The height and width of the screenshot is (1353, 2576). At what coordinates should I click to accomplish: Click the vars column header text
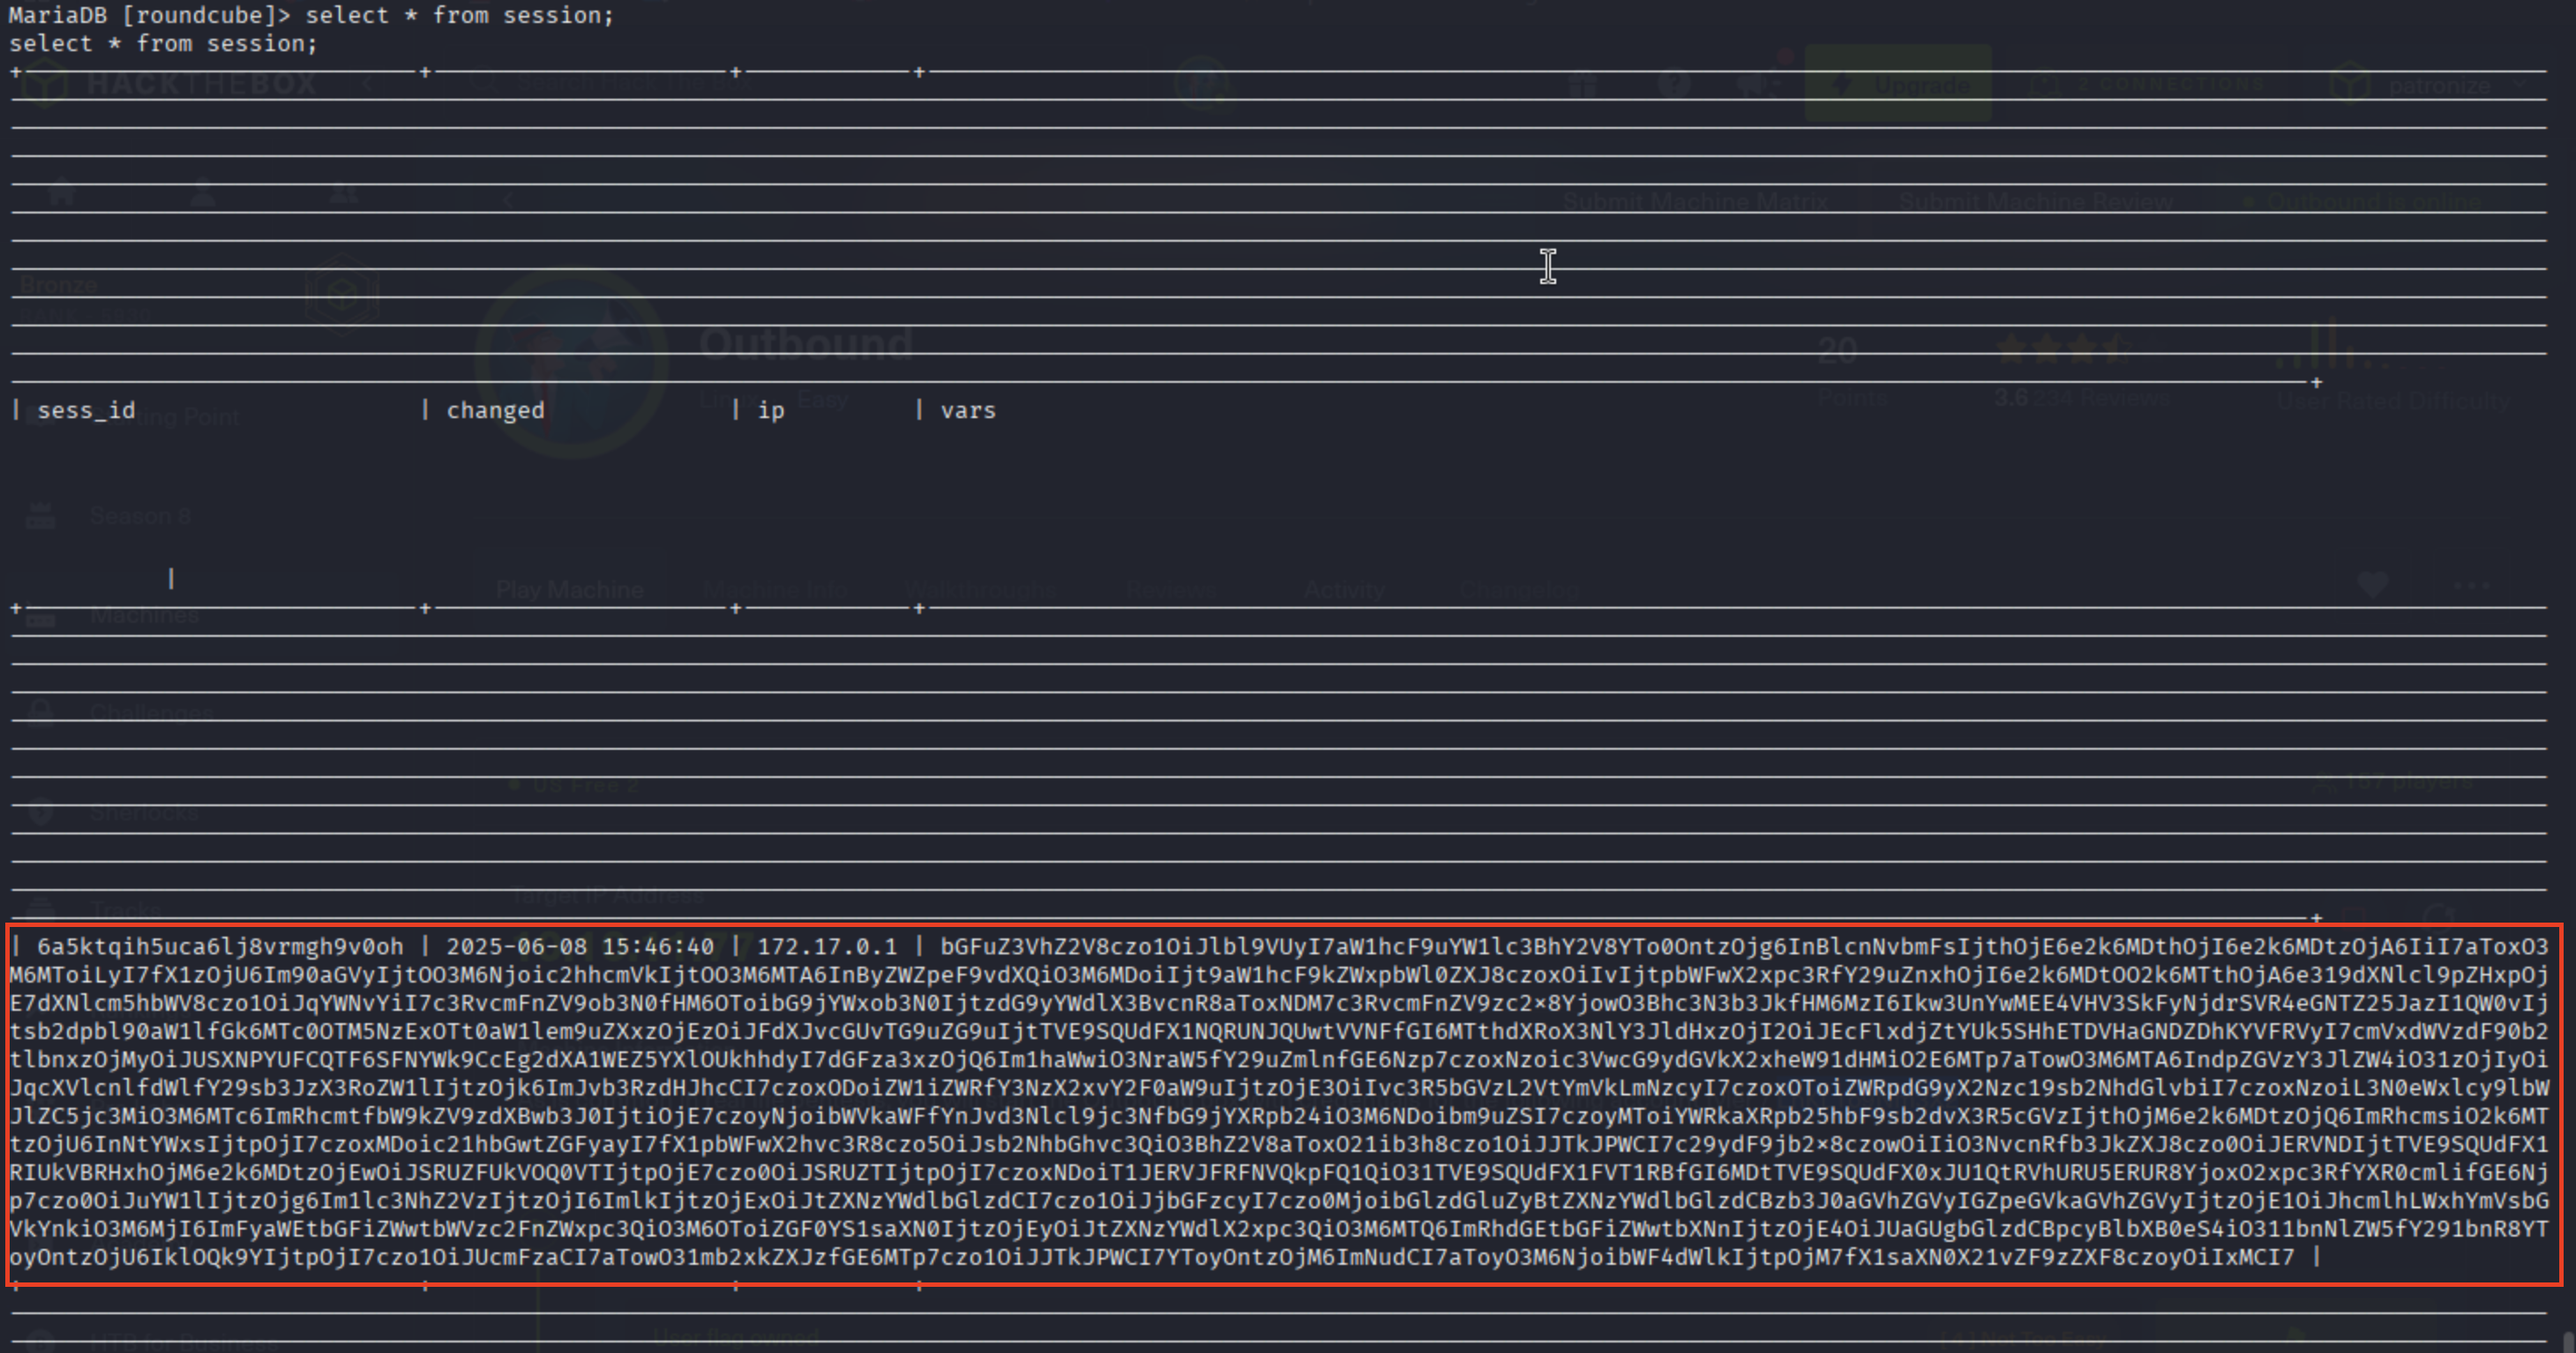click(x=967, y=410)
